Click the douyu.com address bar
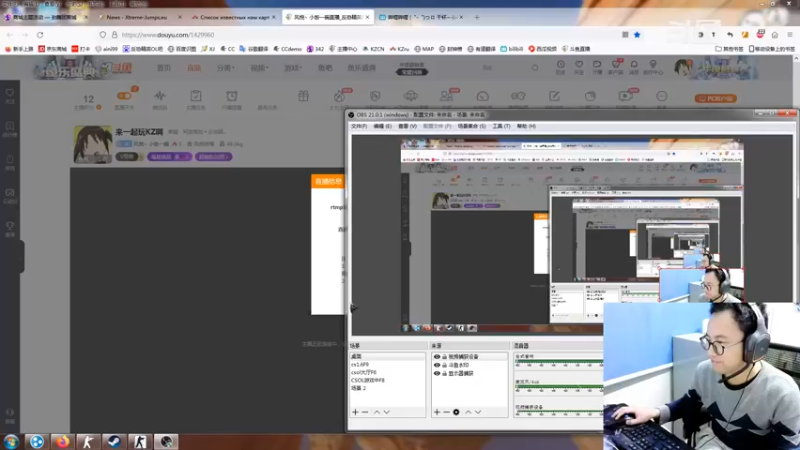Screen dimensions: 800x450 357,35
